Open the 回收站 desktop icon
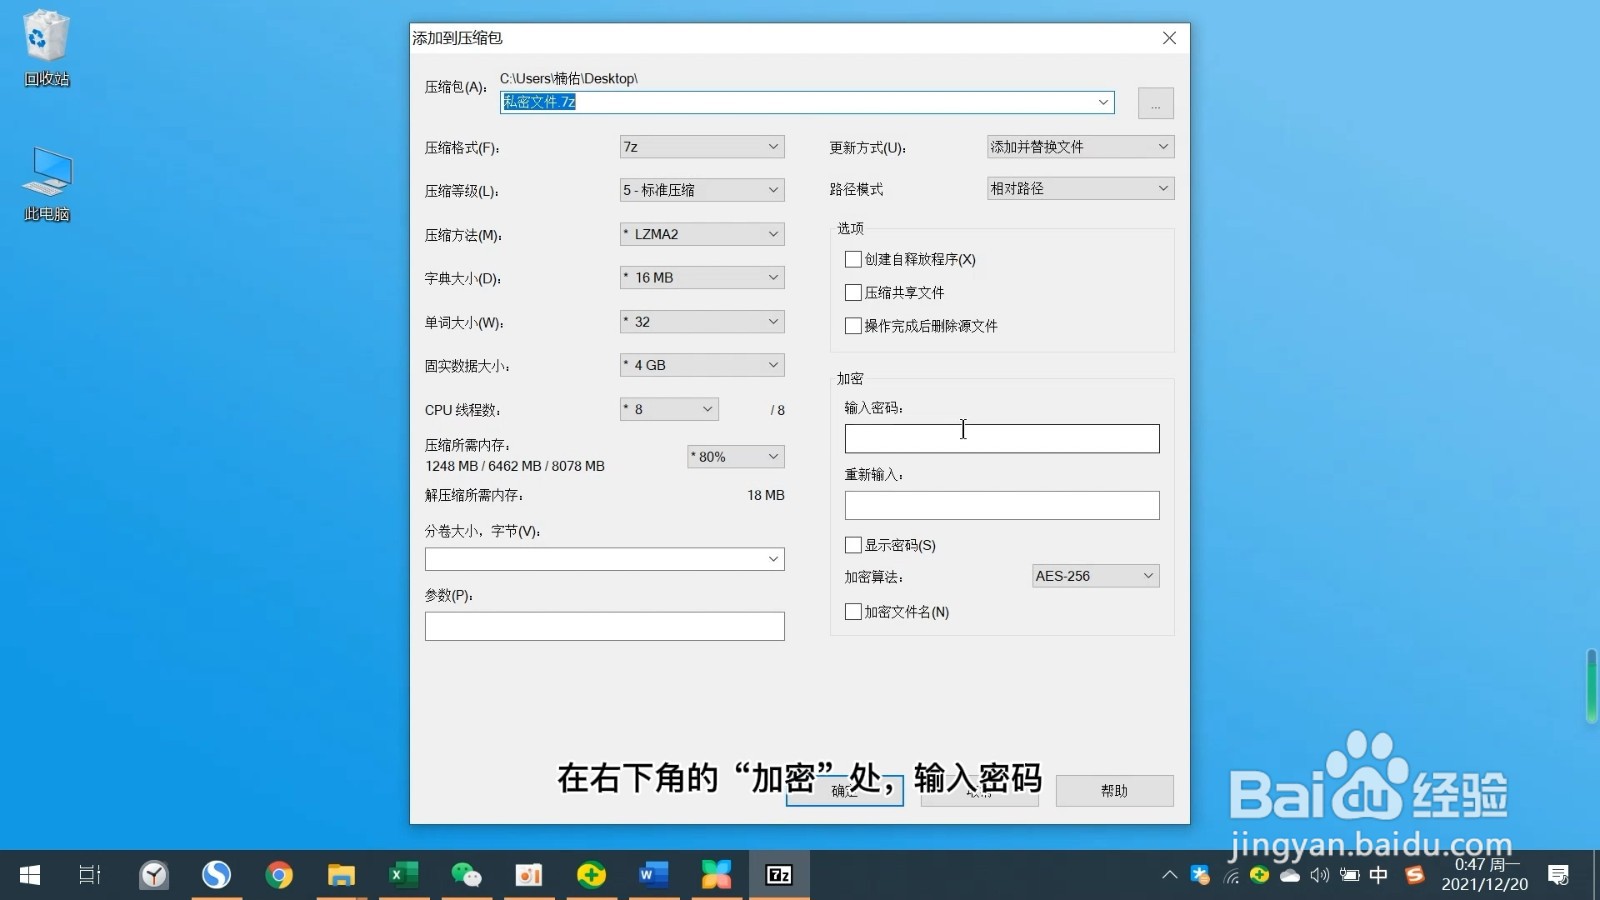Viewport: 1600px width, 900px height. tap(45, 45)
